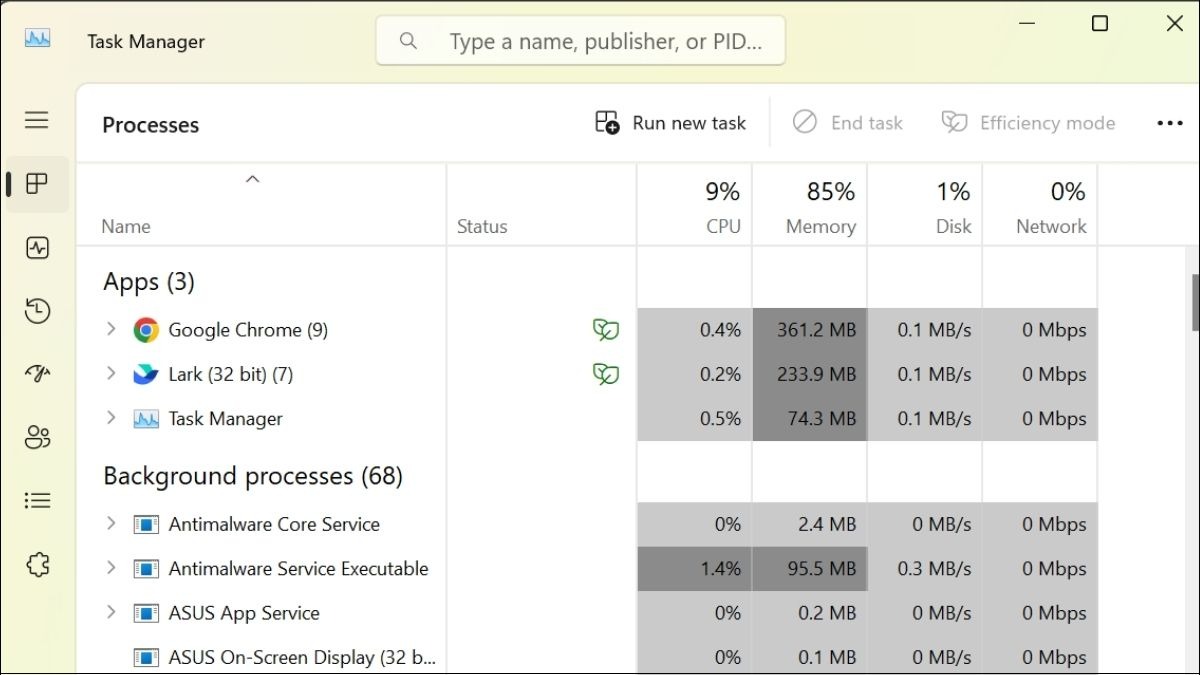
Task: Click the 1.4% CPU cell for Antimalware Service Executable
Action: click(x=695, y=569)
